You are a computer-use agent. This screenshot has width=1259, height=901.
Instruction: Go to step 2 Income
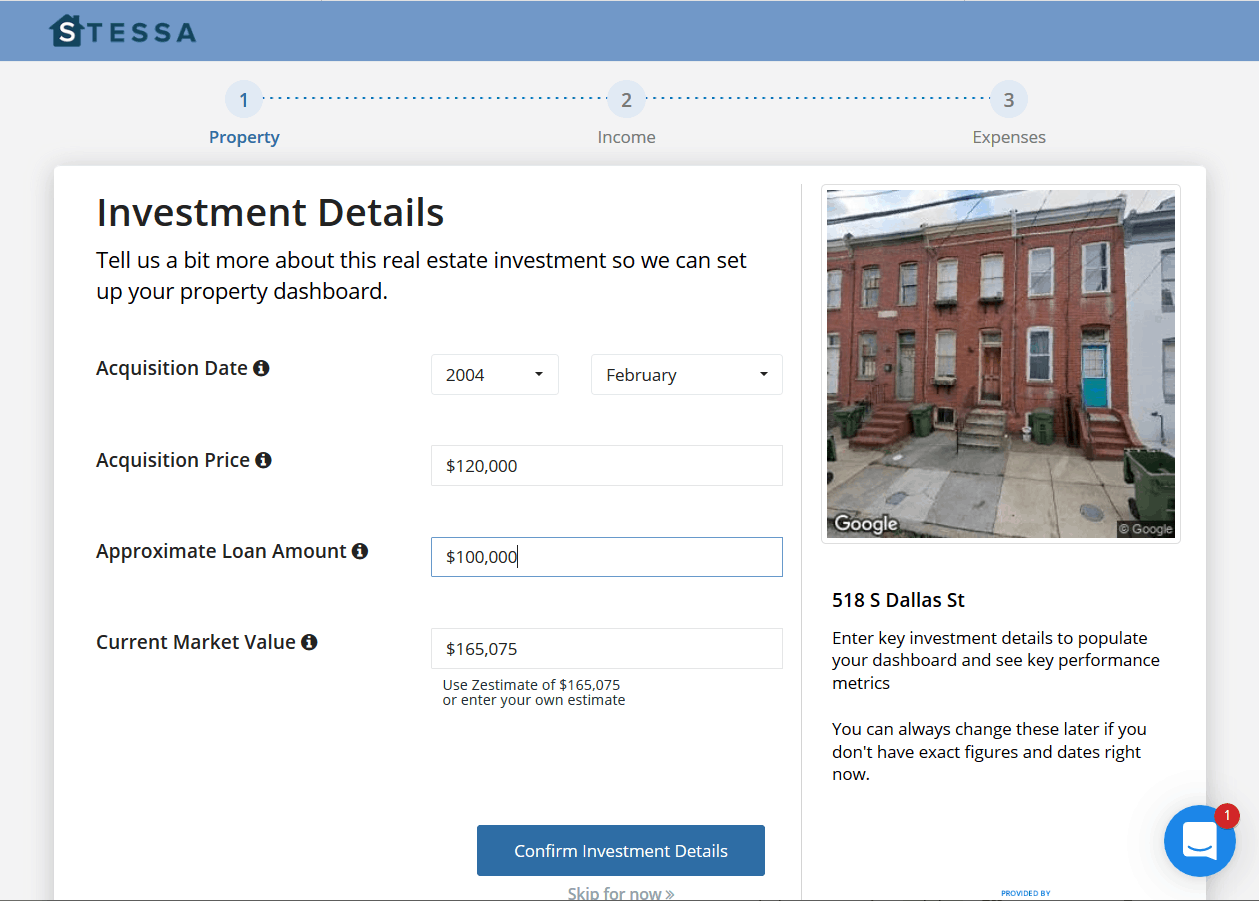click(626, 100)
